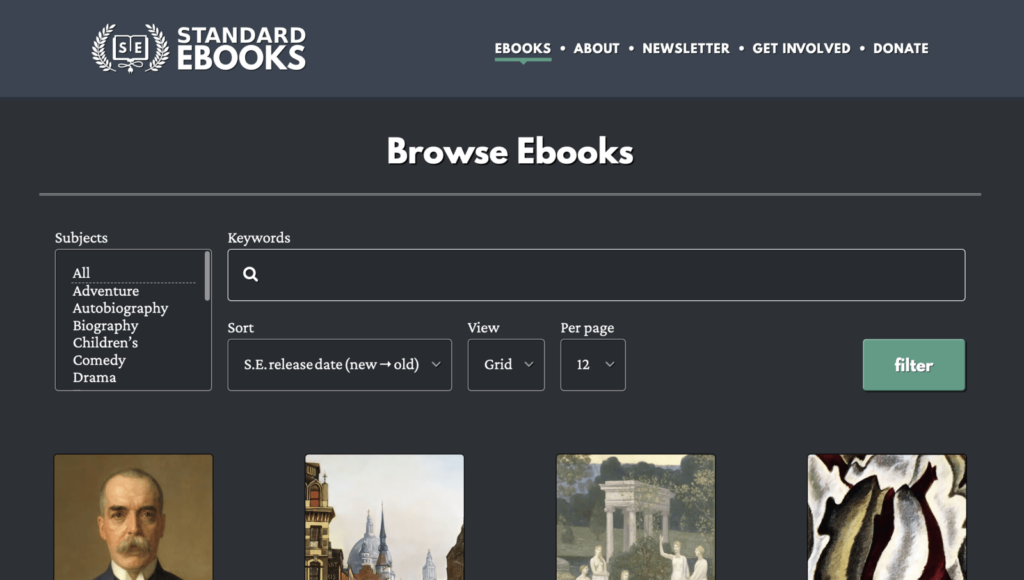Open the View dropdown set to Grid
Viewport: 1024px width, 580px height.
(x=506, y=365)
